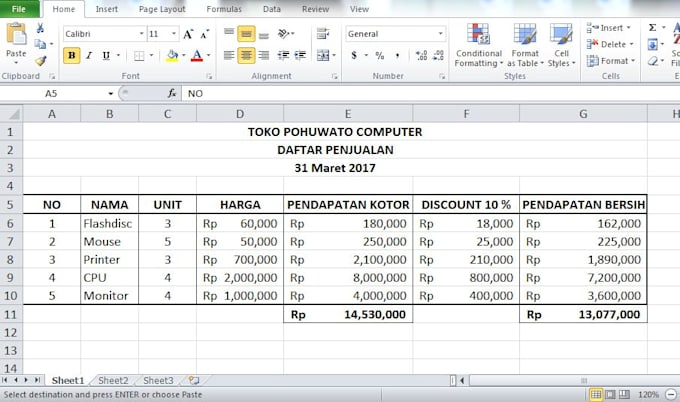Apply cell Borders button

(x=139, y=56)
